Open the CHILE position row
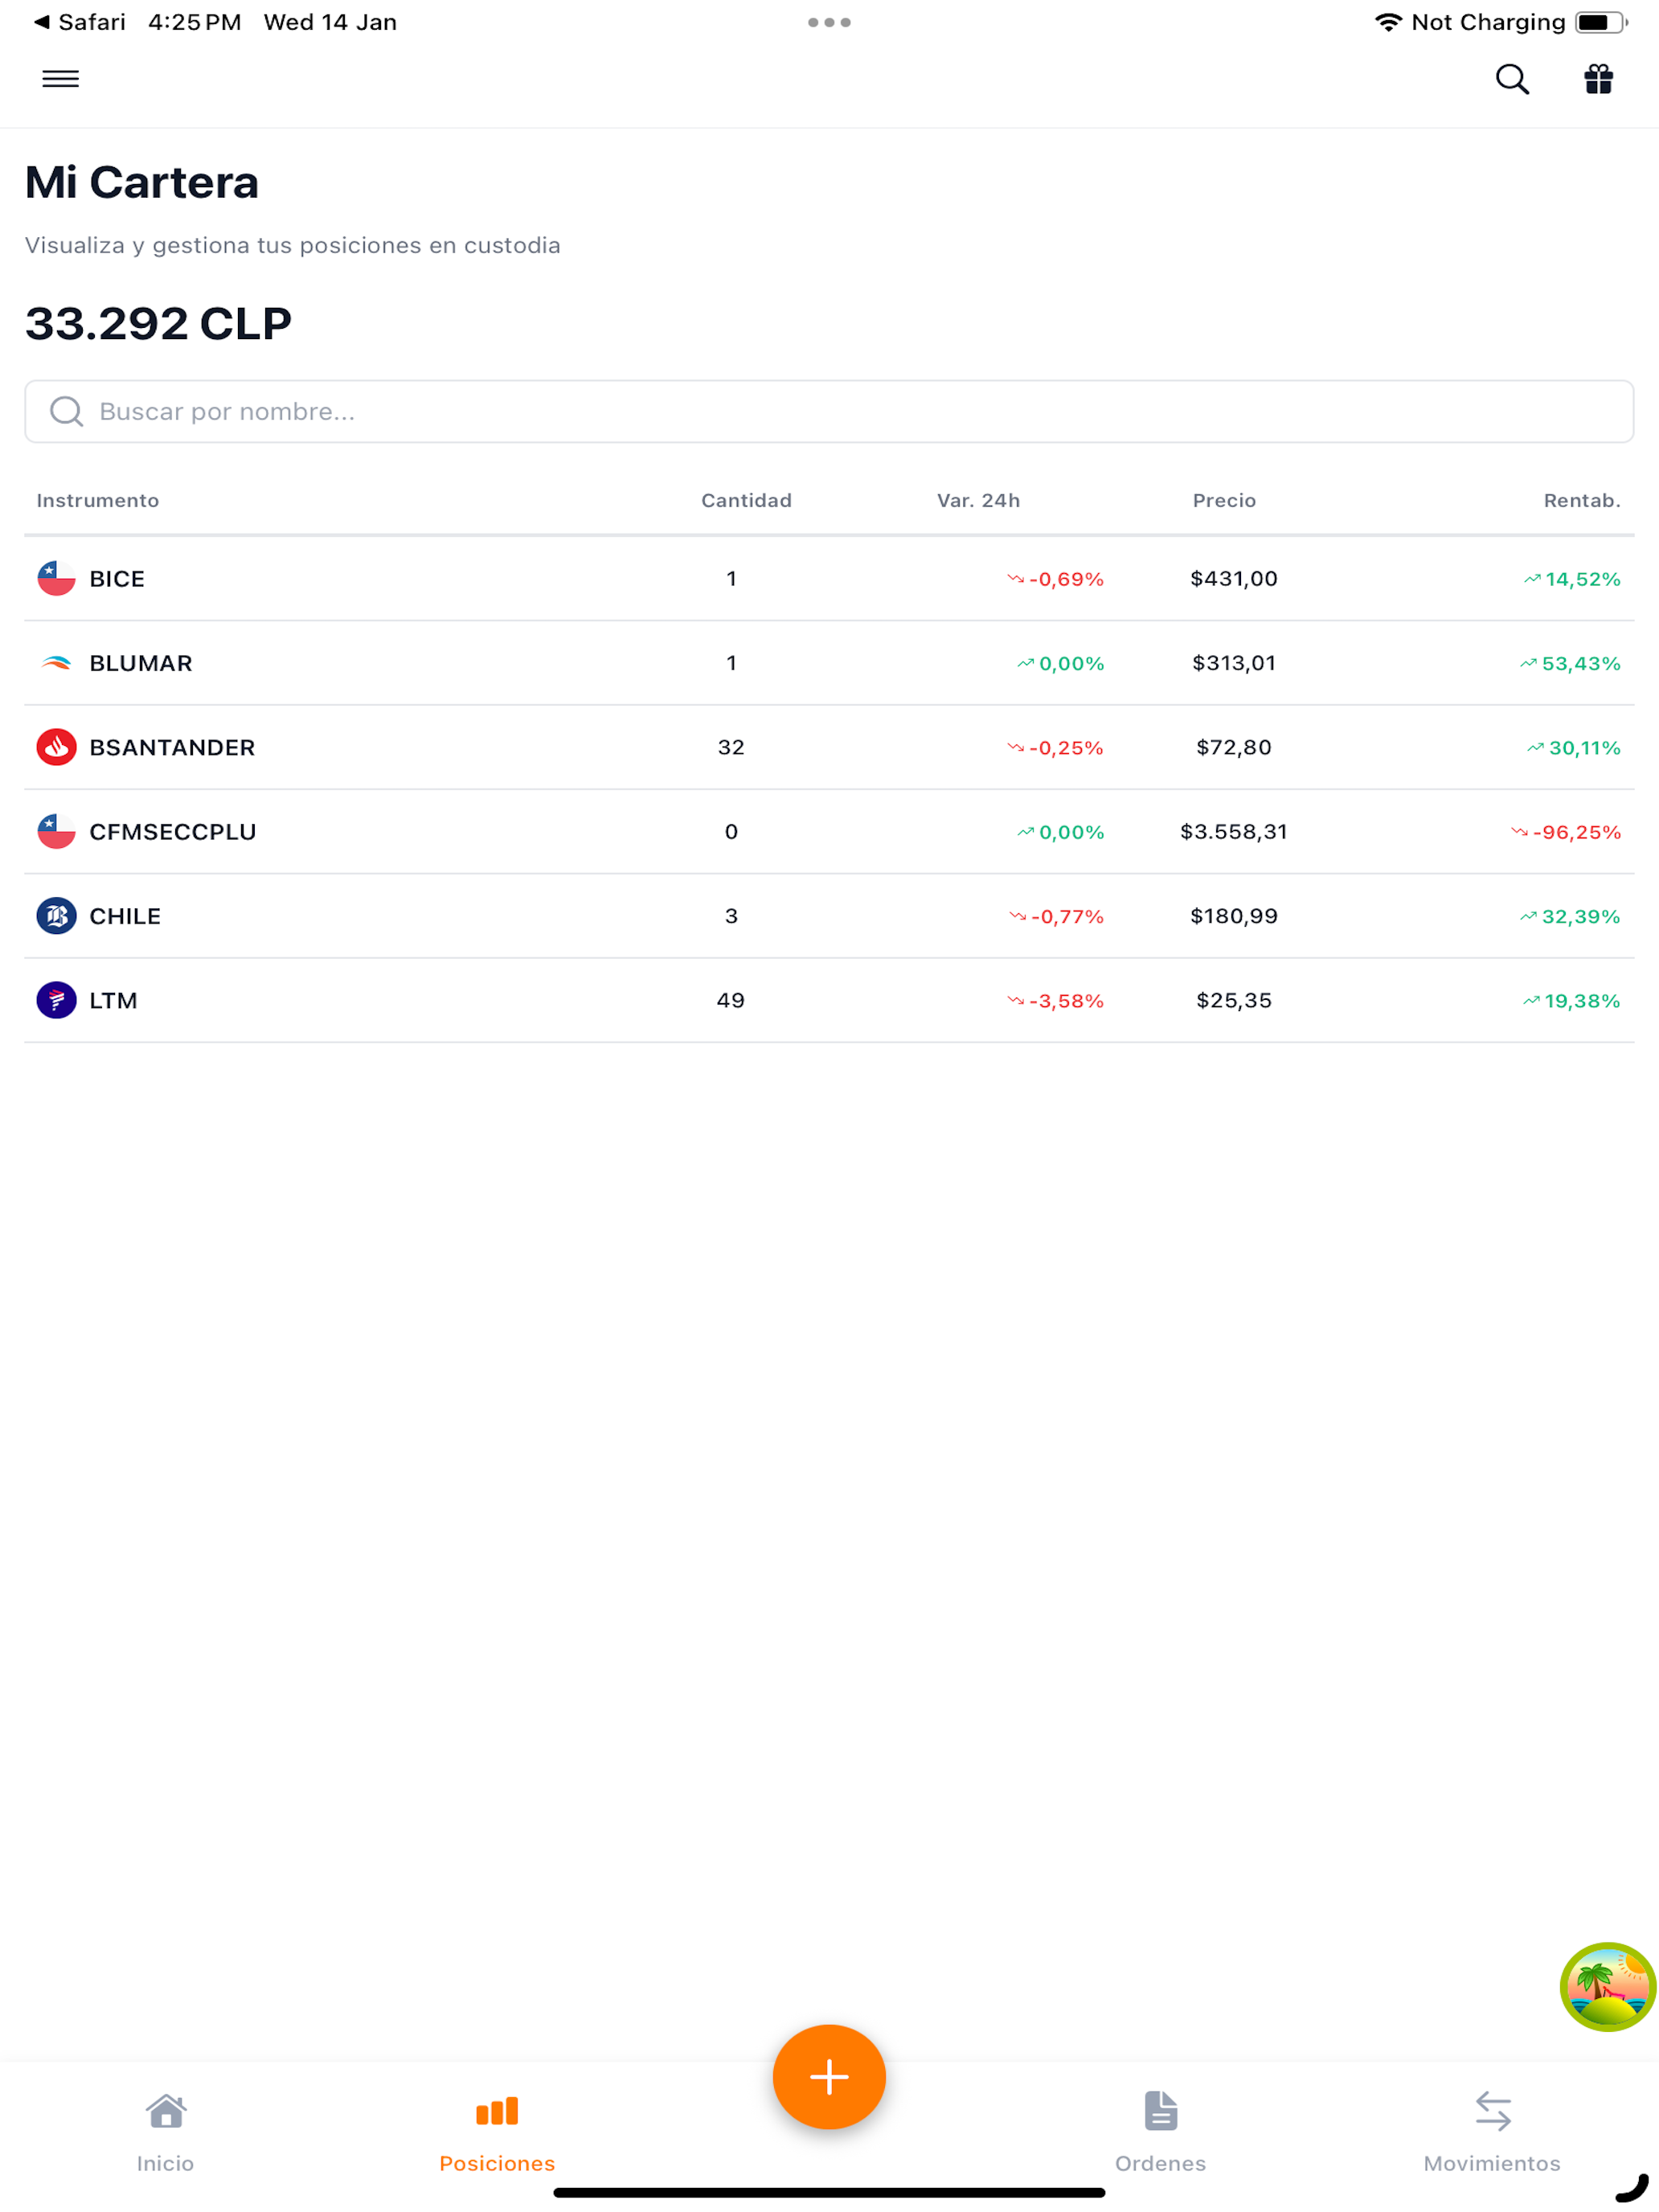Image resolution: width=1659 pixels, height=2212 pixels. tap(829, 916)
